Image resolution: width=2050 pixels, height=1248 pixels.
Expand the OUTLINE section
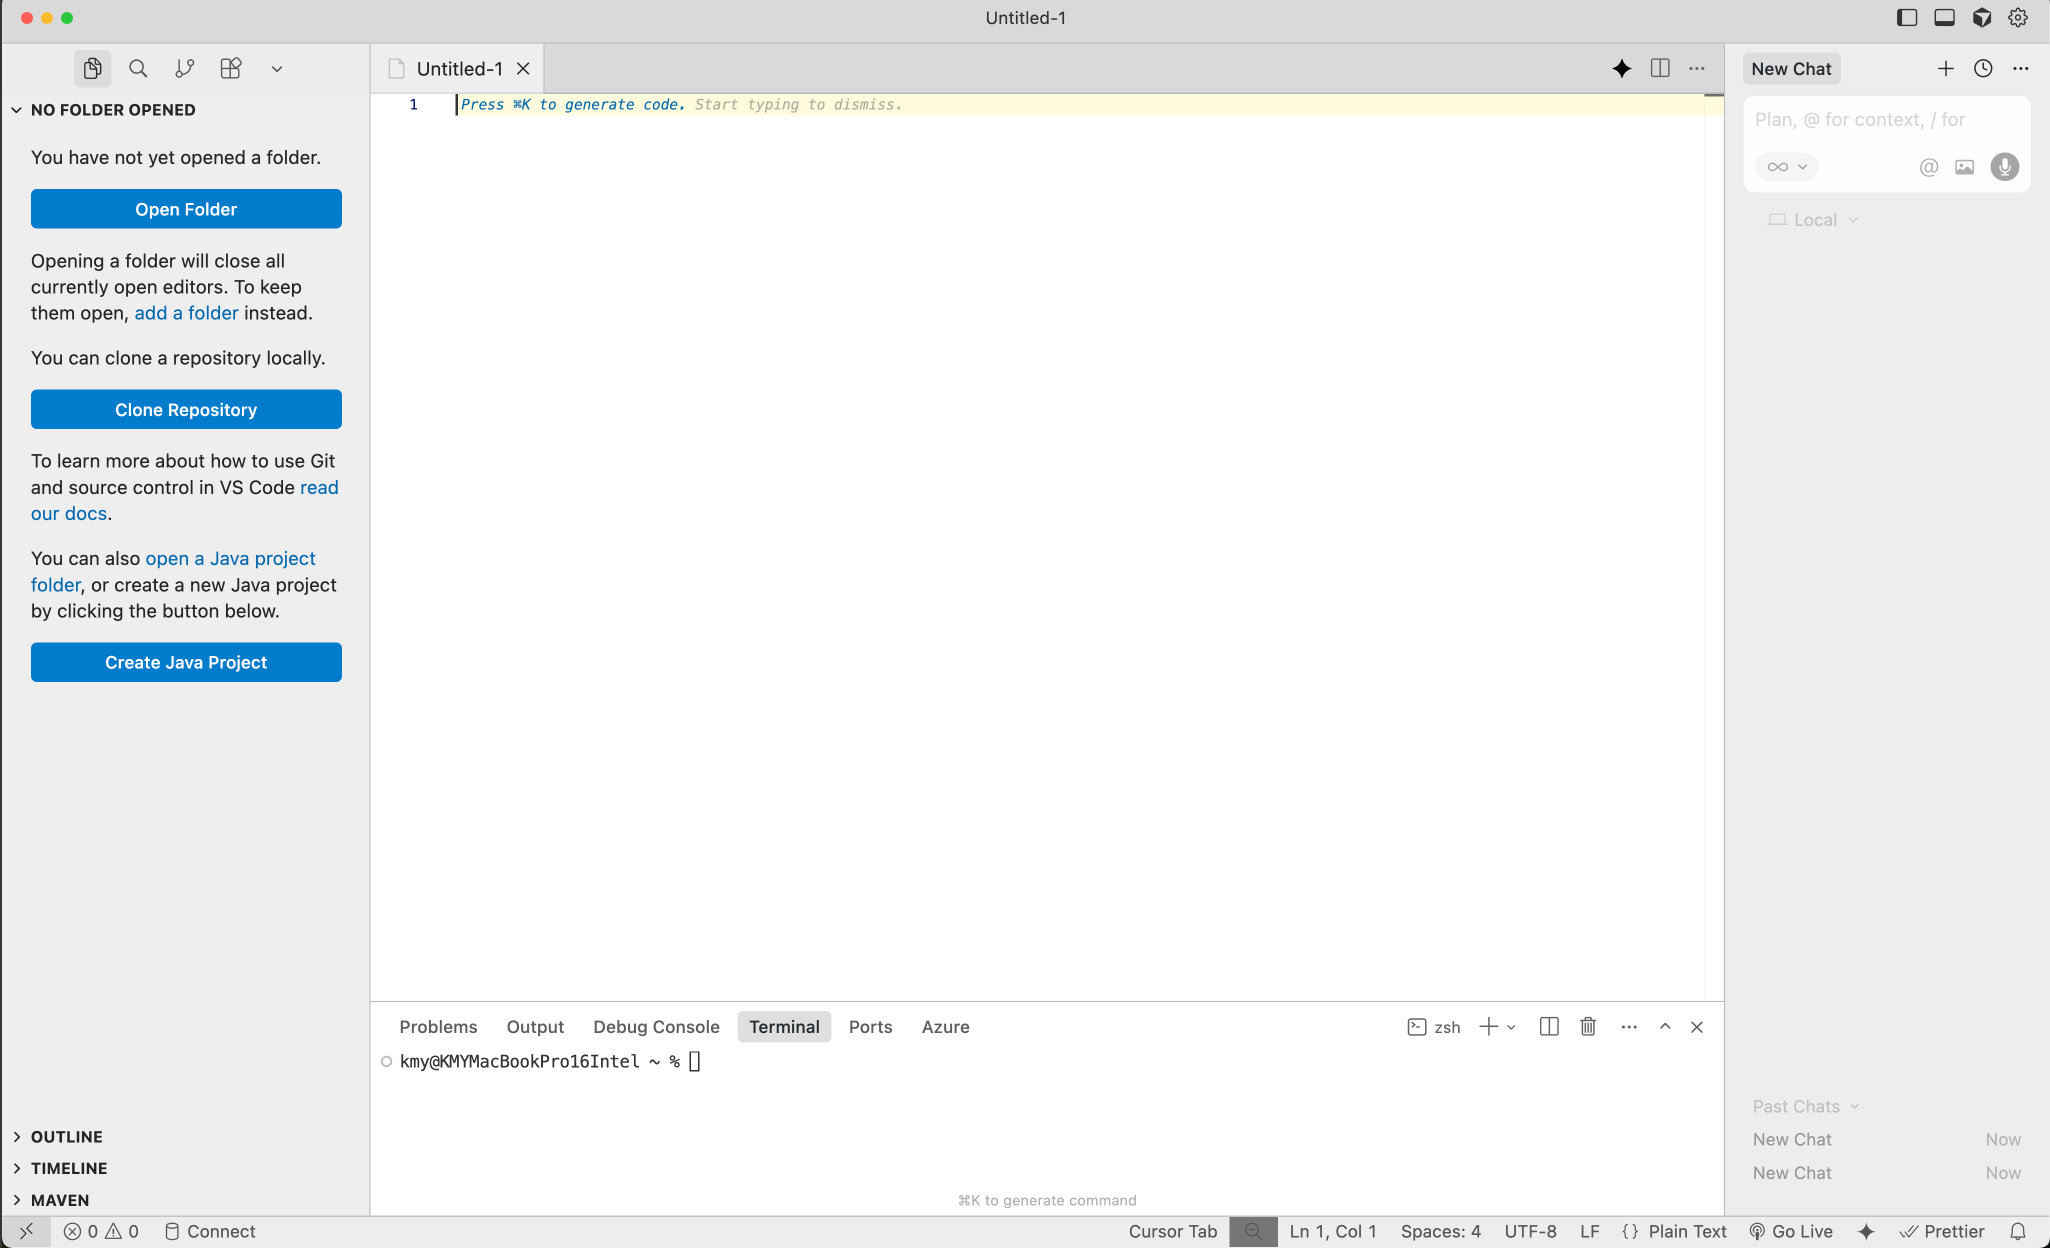coord(66,1137)
